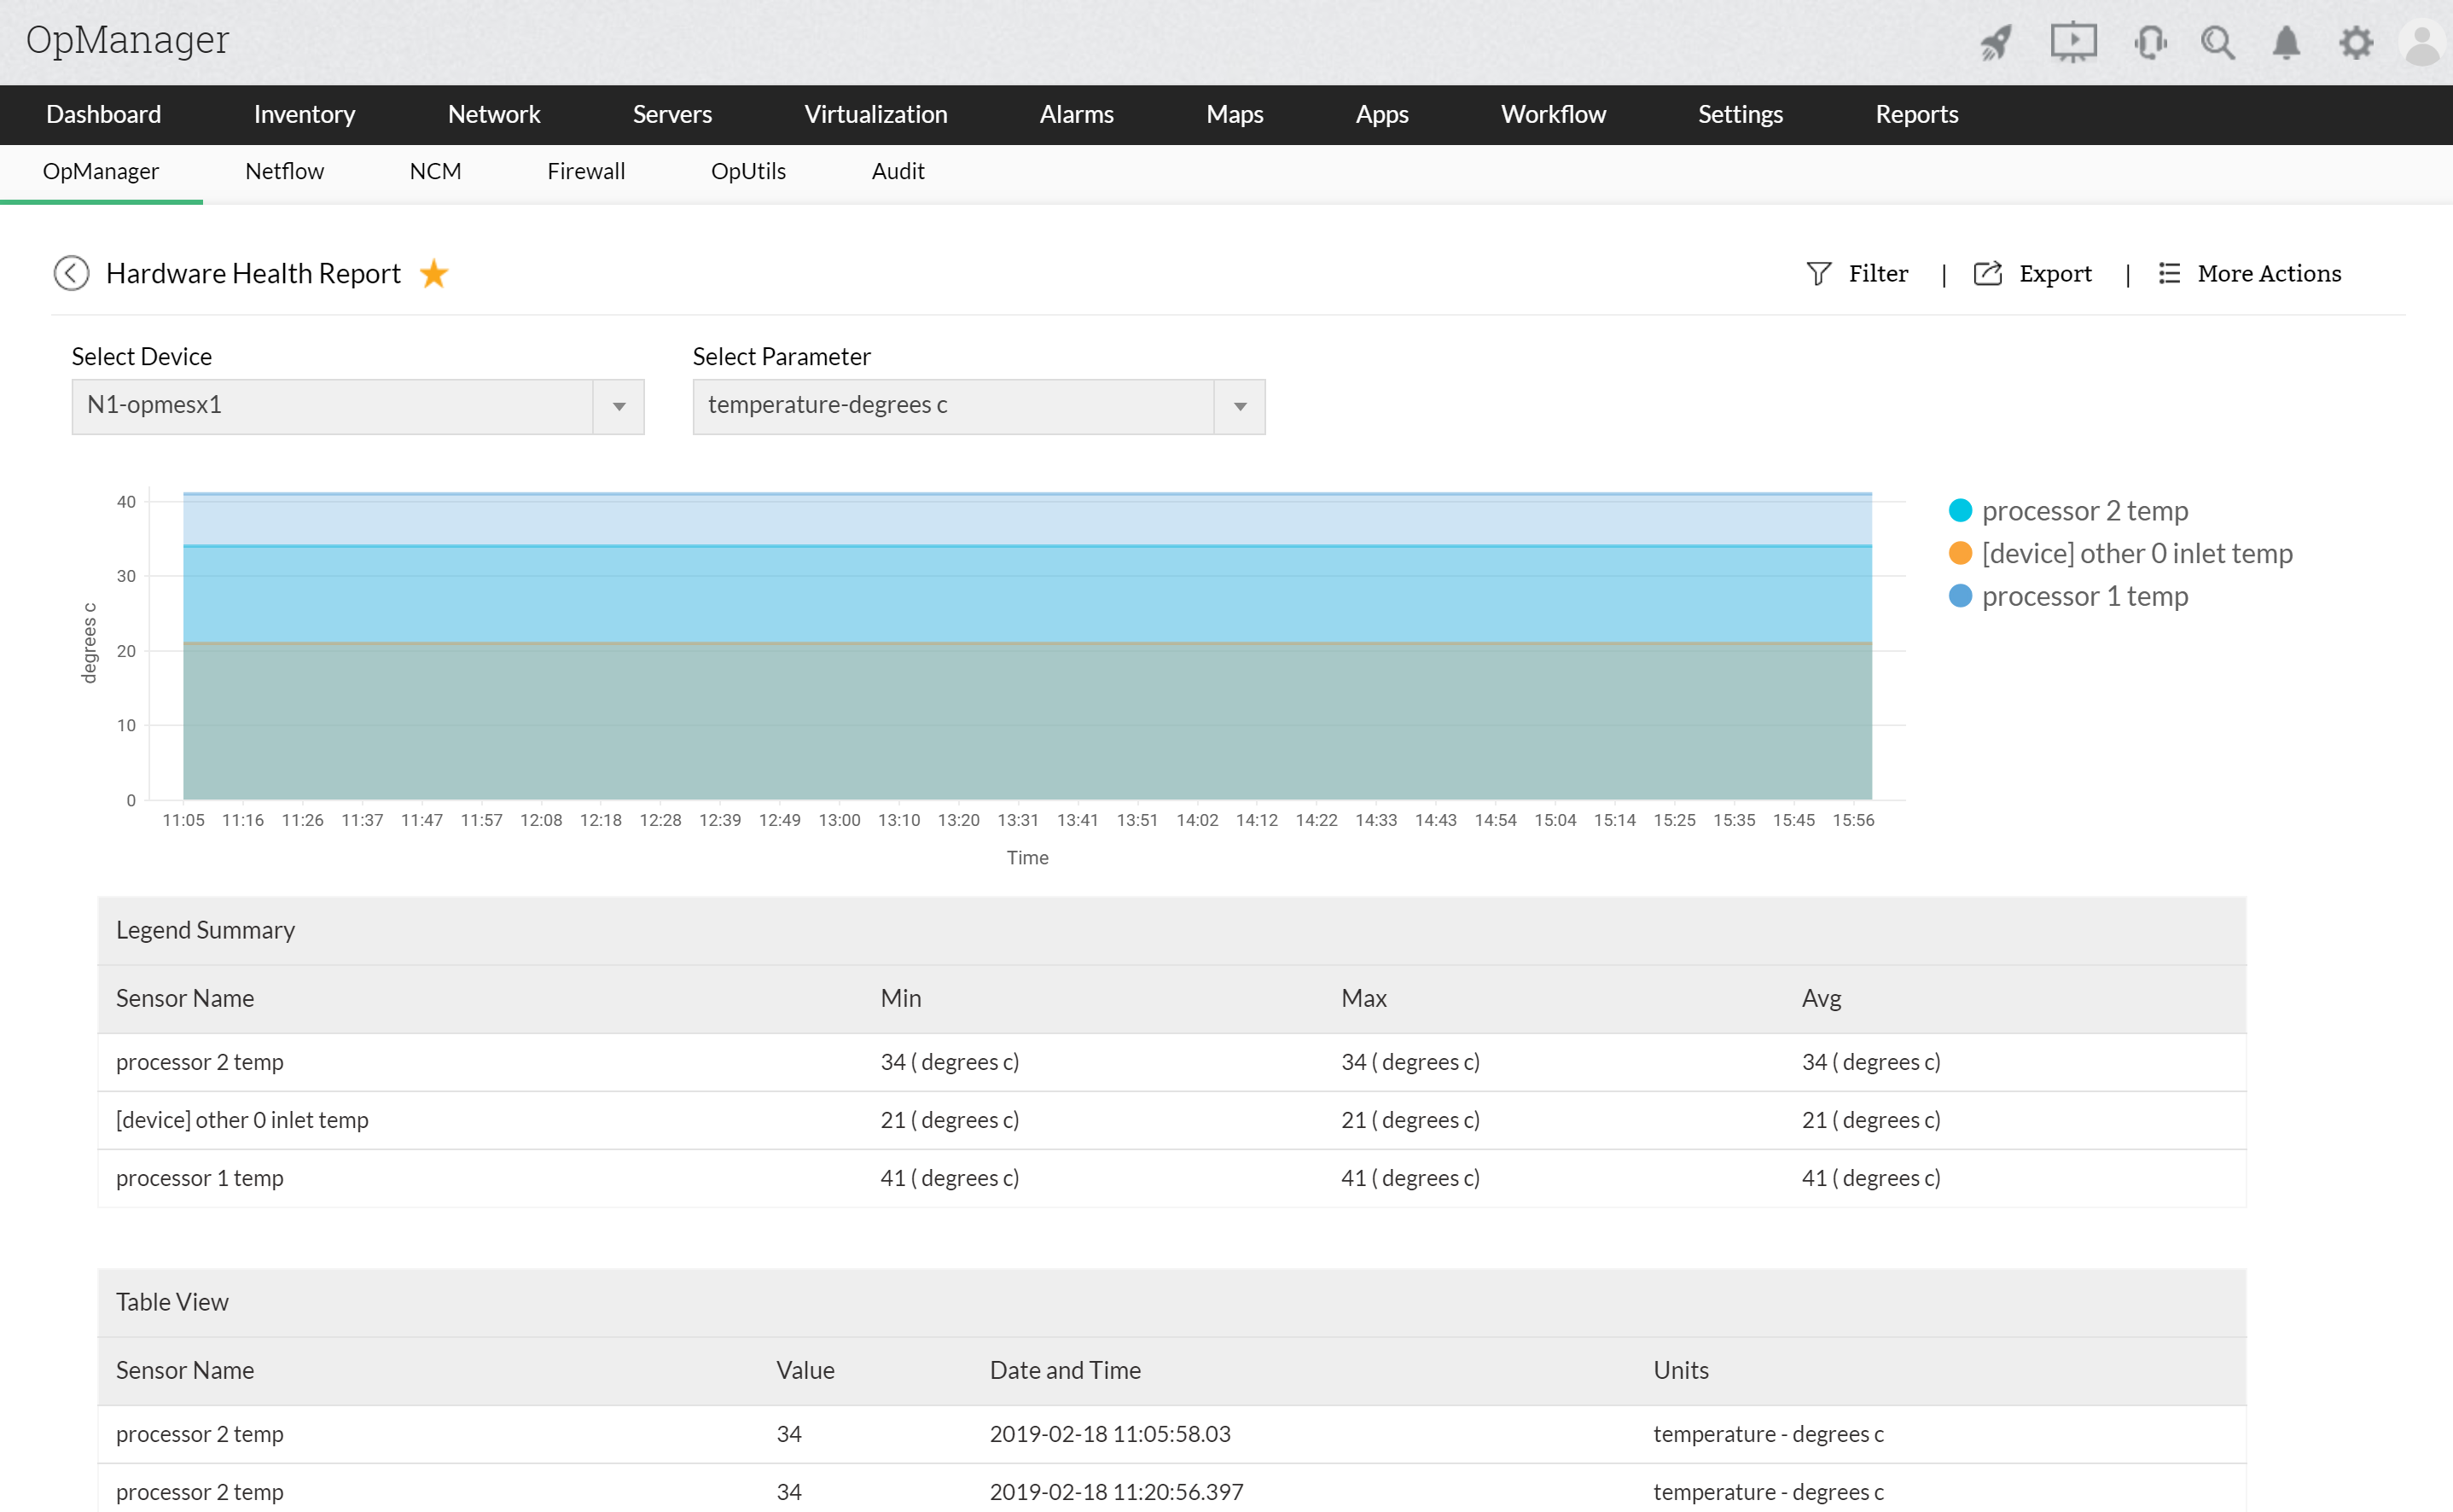Image resolution: width=2453 pixels, height=1512 pixels.
Task: Open the Alarms menu
Action: point(1076,114)
